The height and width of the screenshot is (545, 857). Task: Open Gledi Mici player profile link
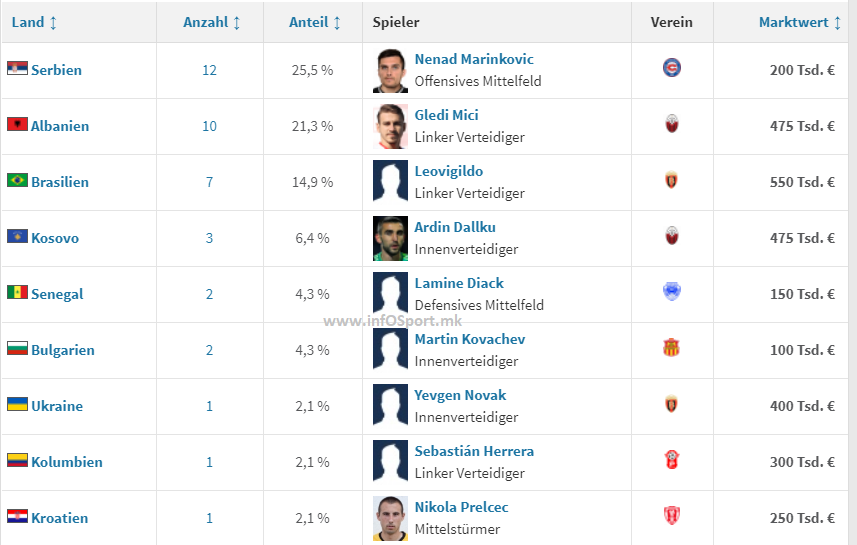click(446, 115)
